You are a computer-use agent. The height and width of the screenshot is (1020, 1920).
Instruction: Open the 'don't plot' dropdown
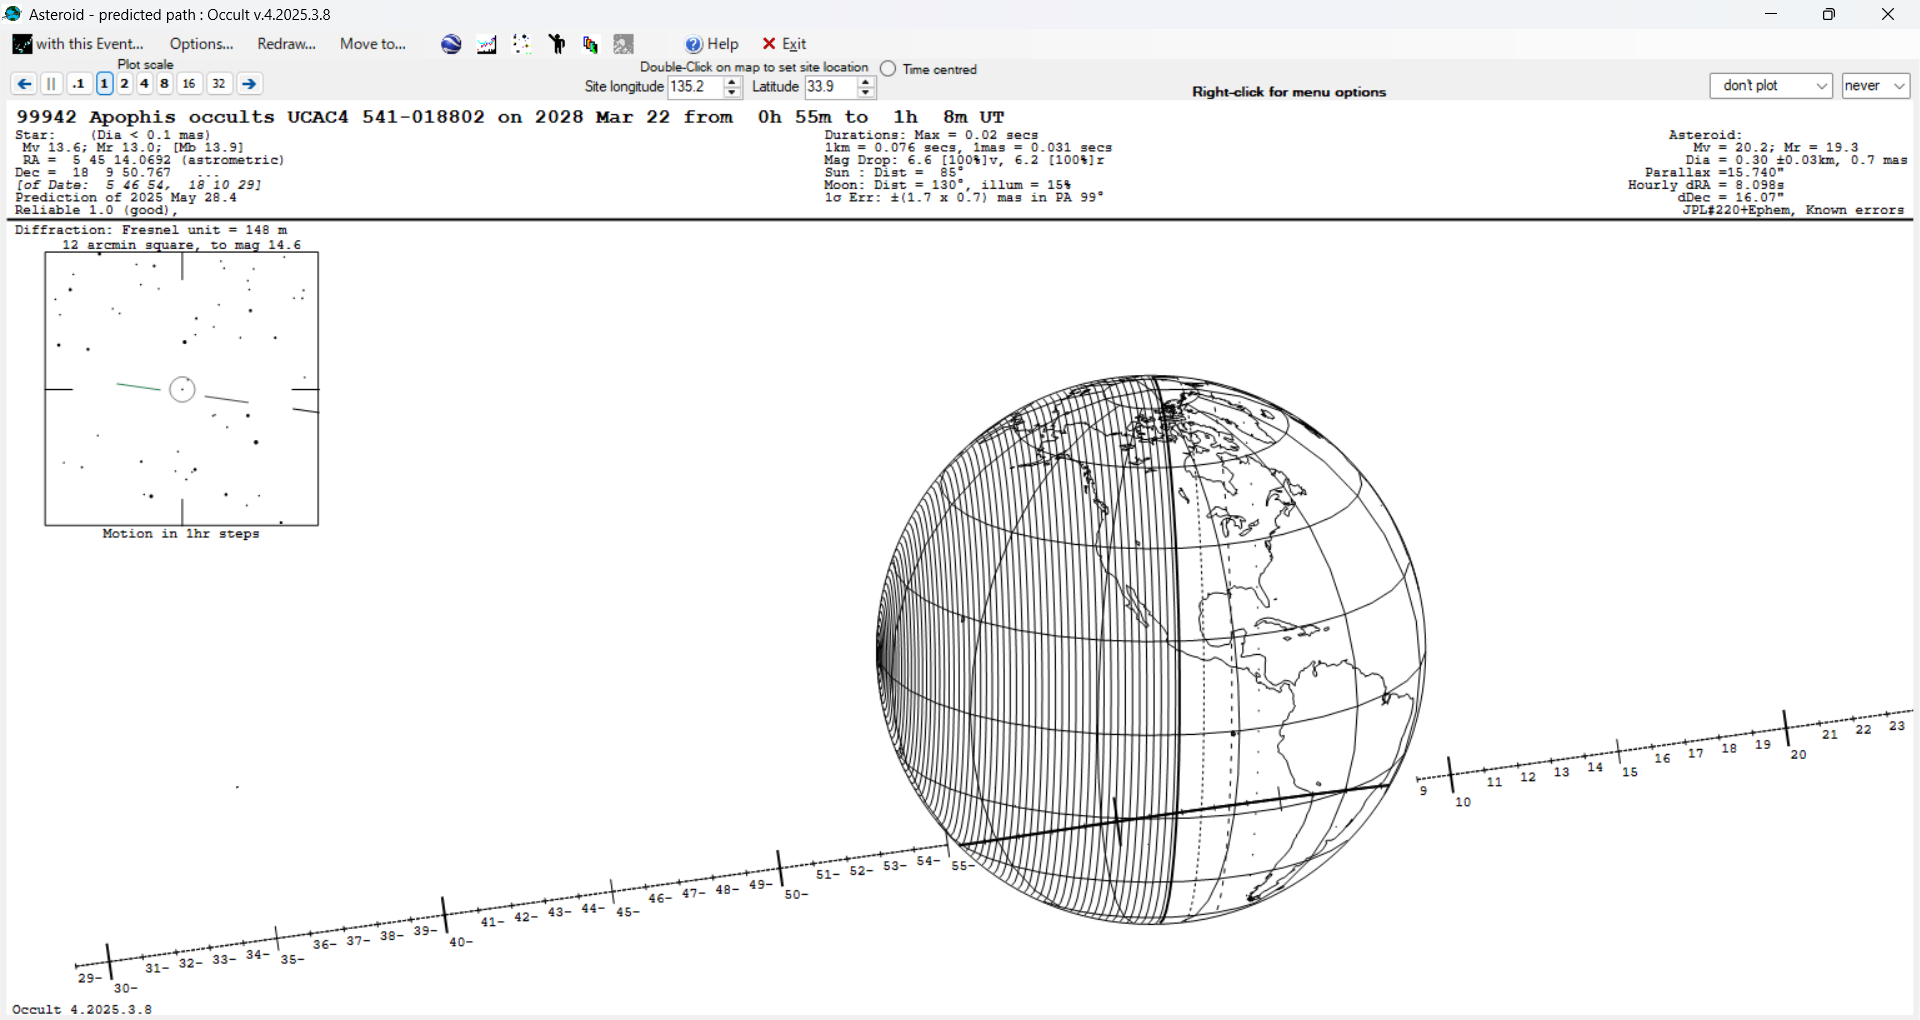[x=1771, y=86]
